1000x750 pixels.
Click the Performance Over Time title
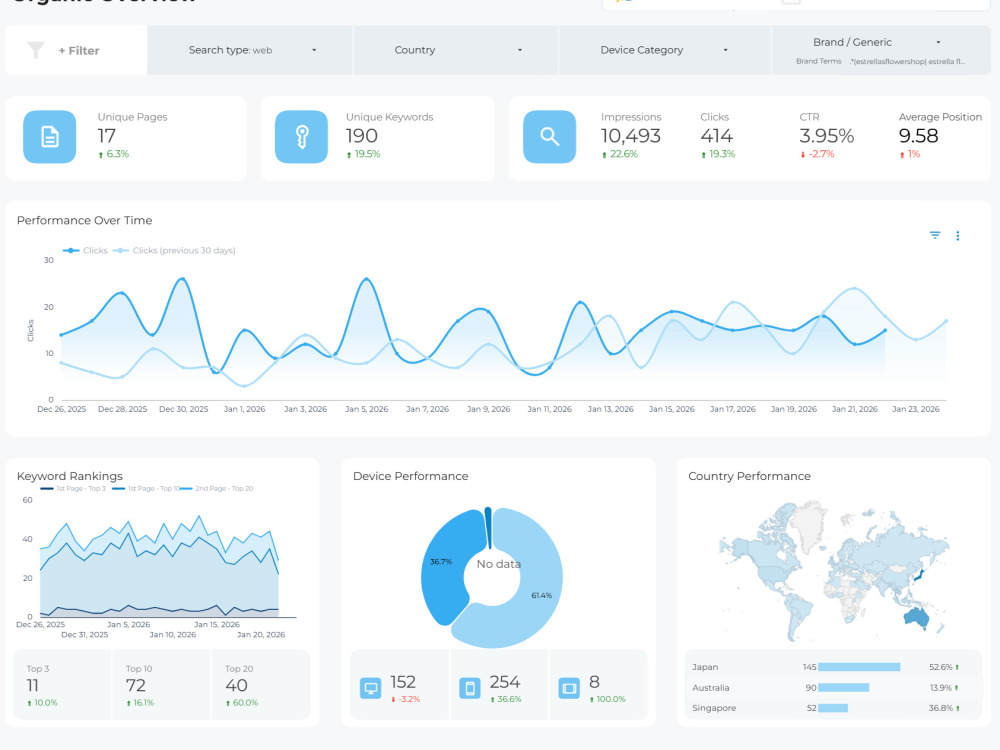(x=84, y=220)
